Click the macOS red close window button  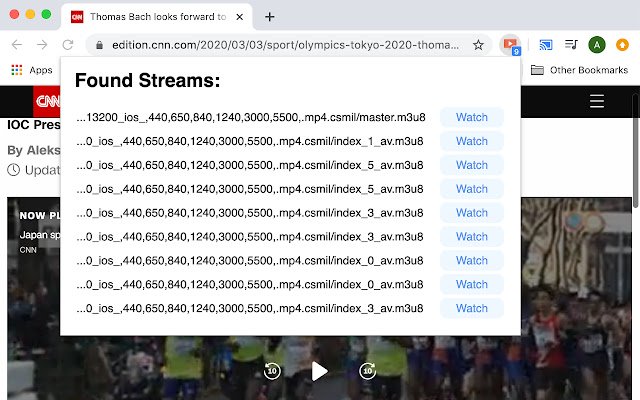pos(14,14)
